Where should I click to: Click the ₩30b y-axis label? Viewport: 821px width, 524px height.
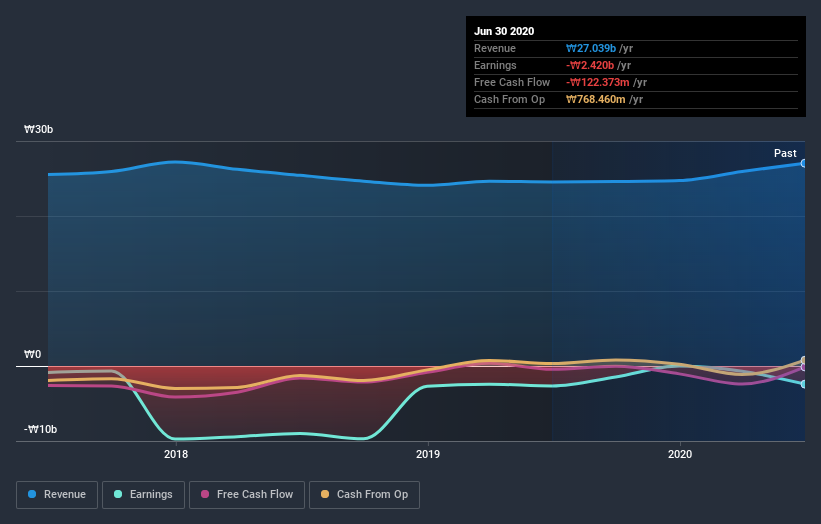(x=39, y=129)
